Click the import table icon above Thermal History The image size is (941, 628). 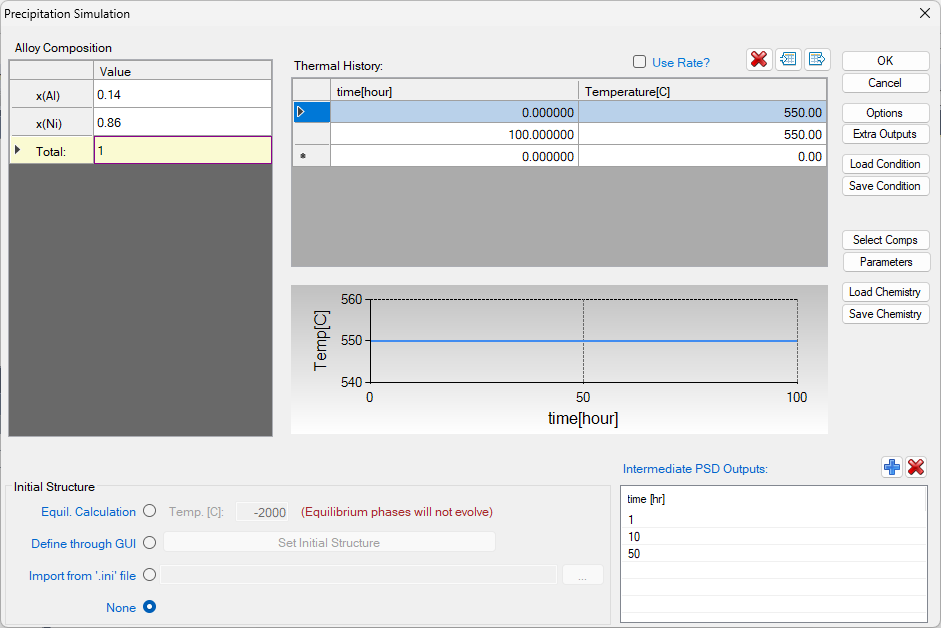click(788, 59)
